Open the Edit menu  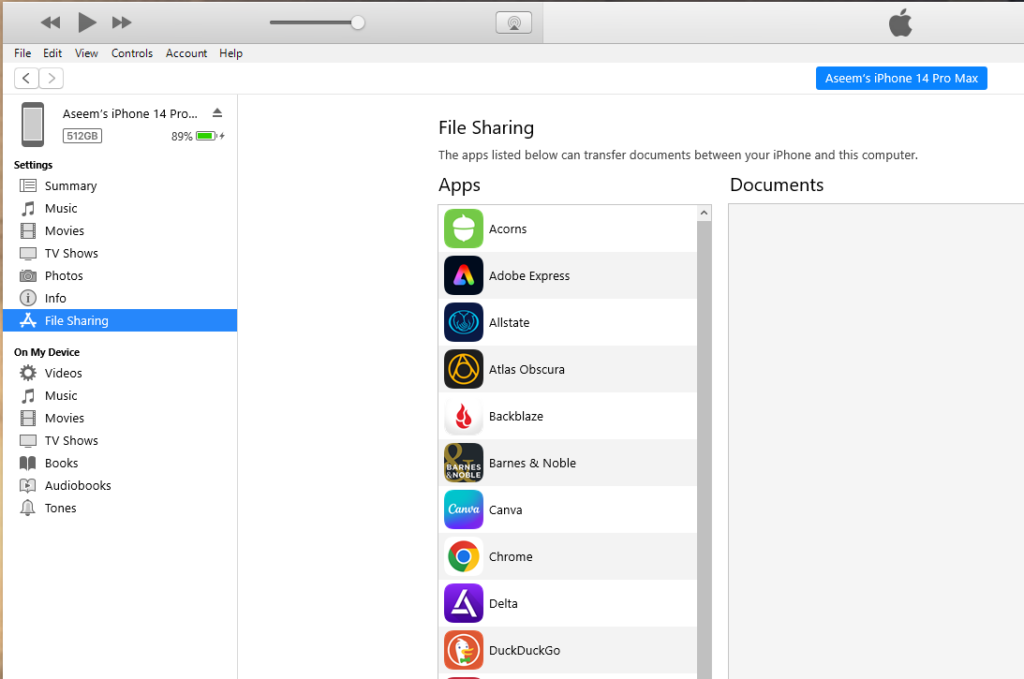point(52,54)
